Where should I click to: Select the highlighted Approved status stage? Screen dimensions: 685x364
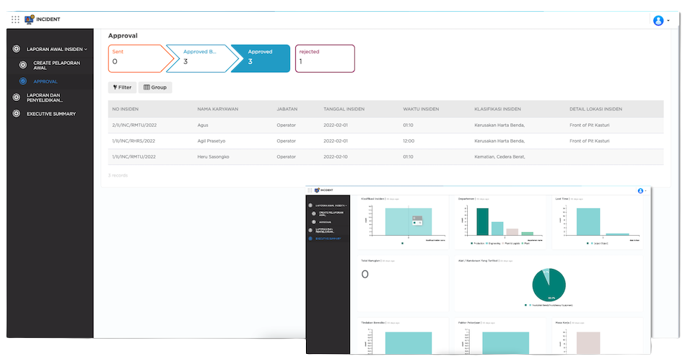(261, 58)
